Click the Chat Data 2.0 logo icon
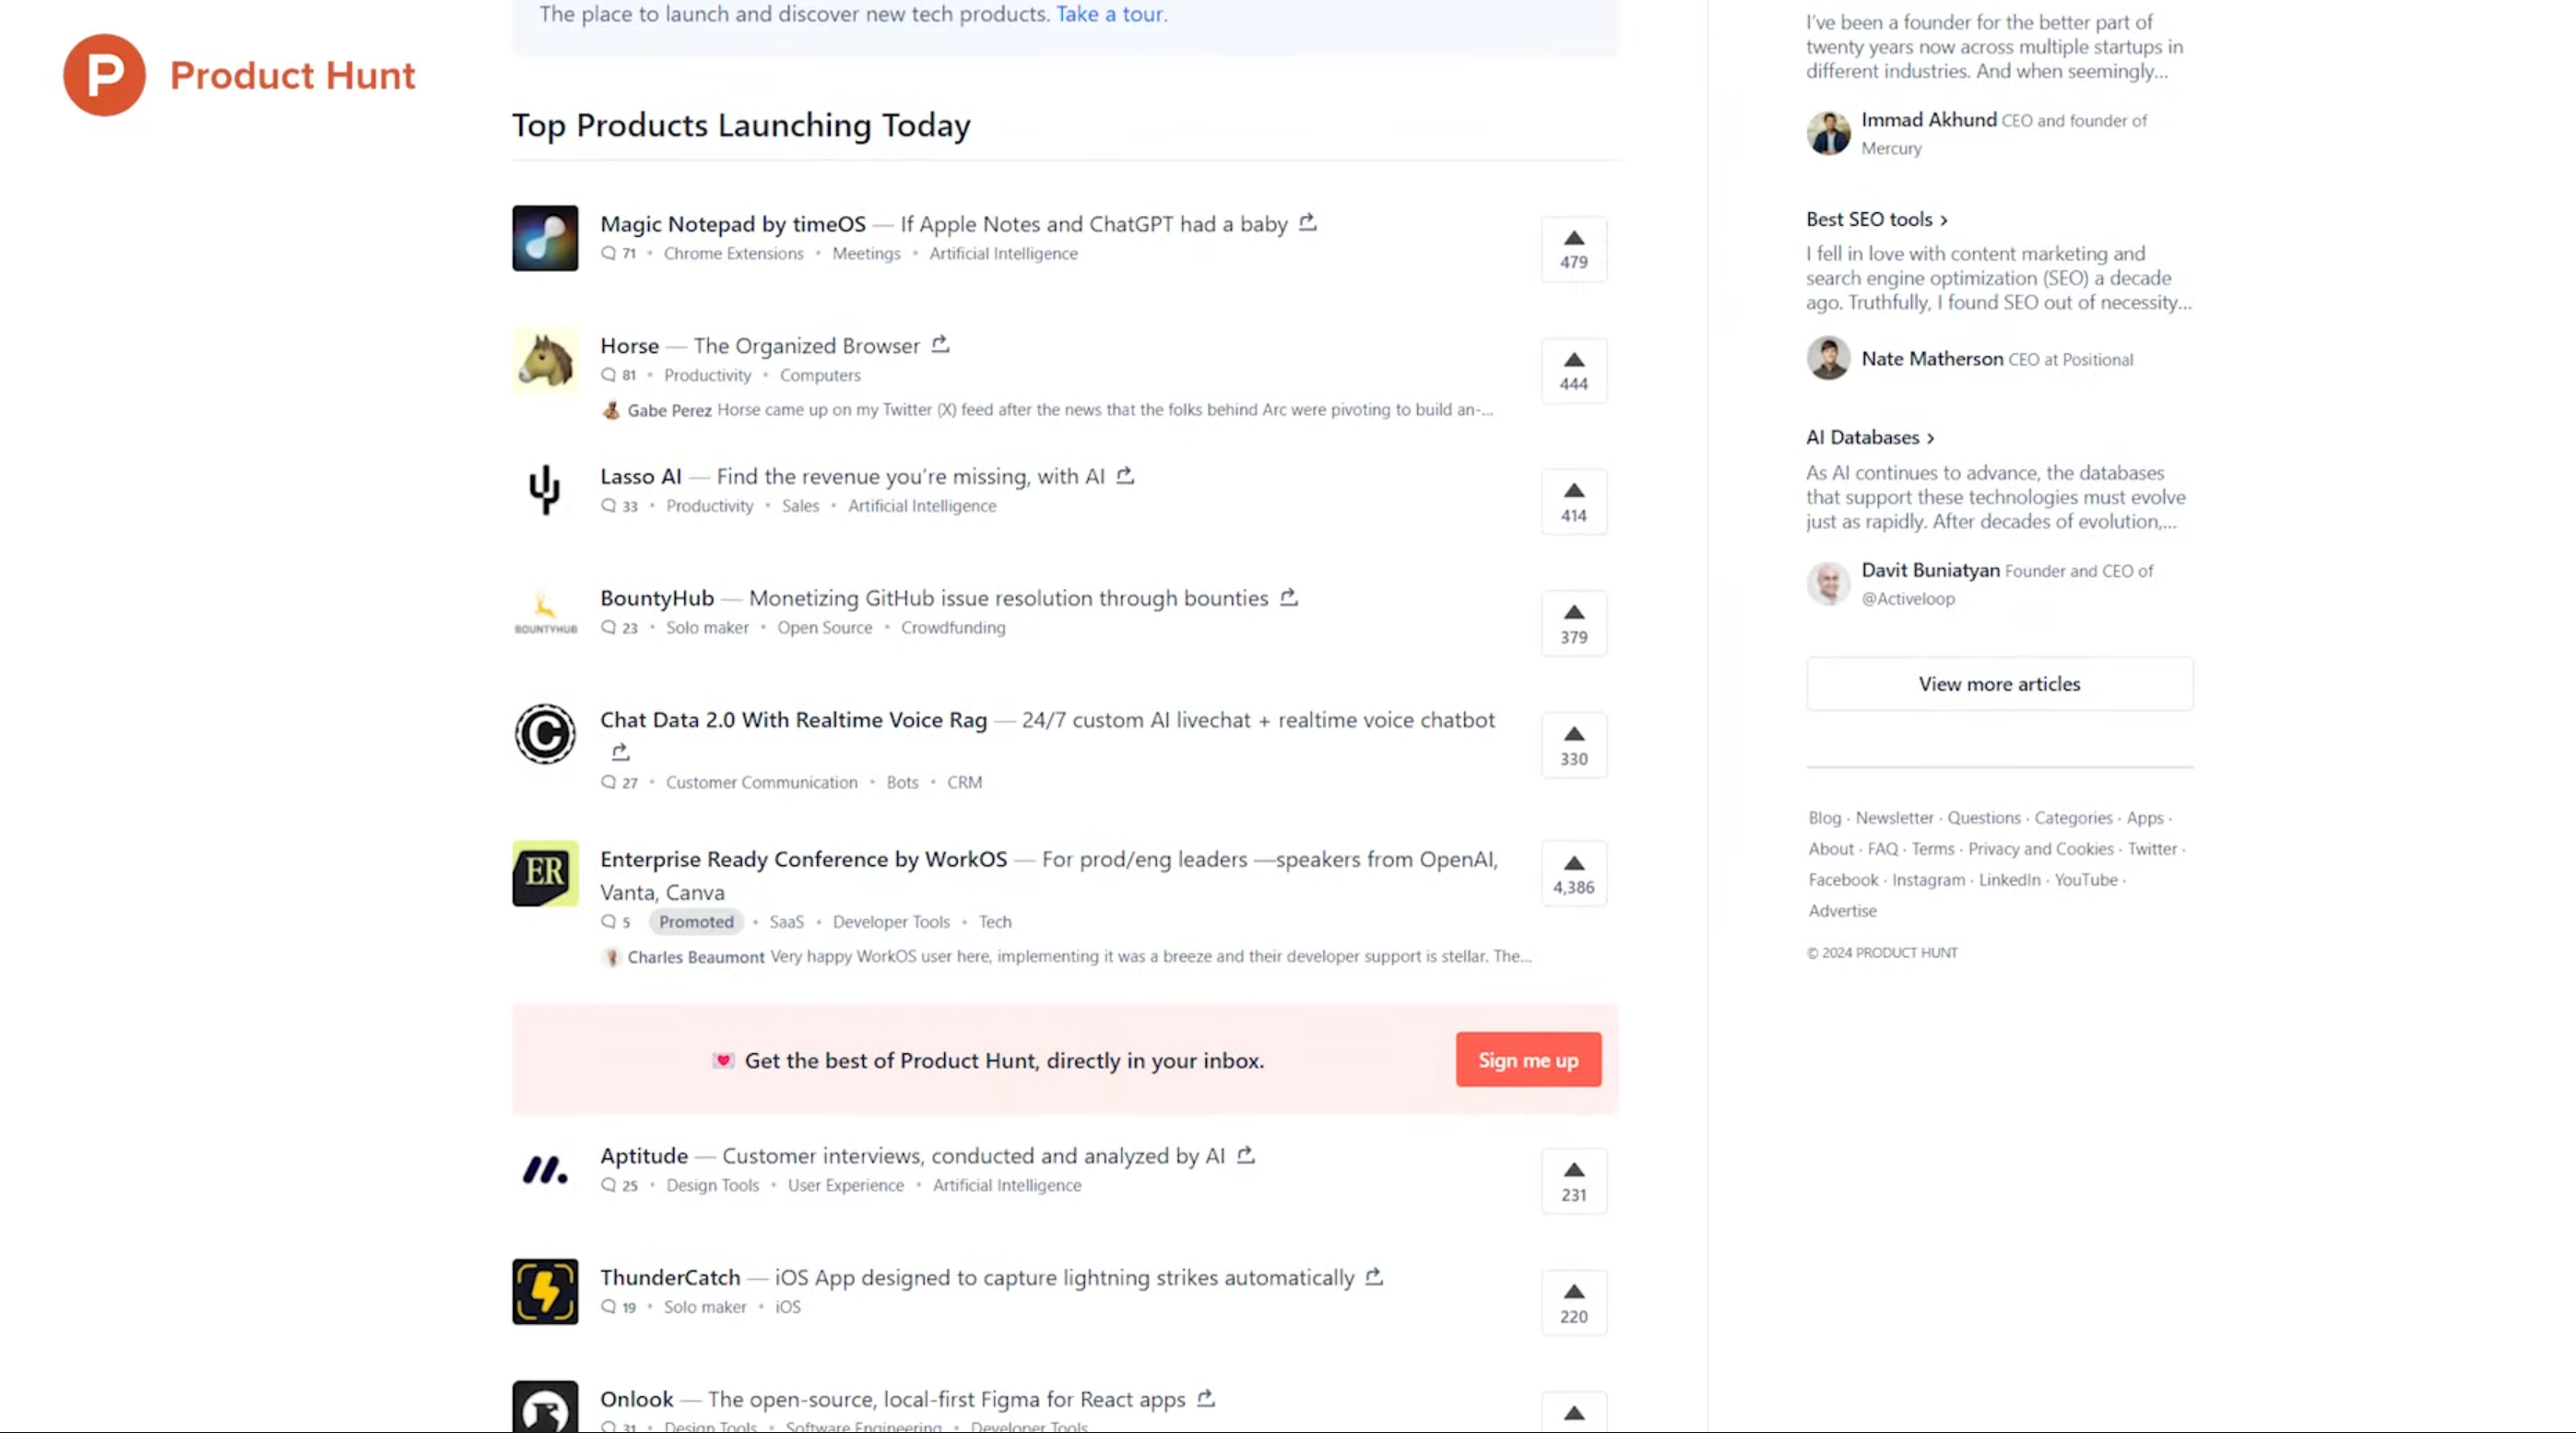 (x=545, y=734)
